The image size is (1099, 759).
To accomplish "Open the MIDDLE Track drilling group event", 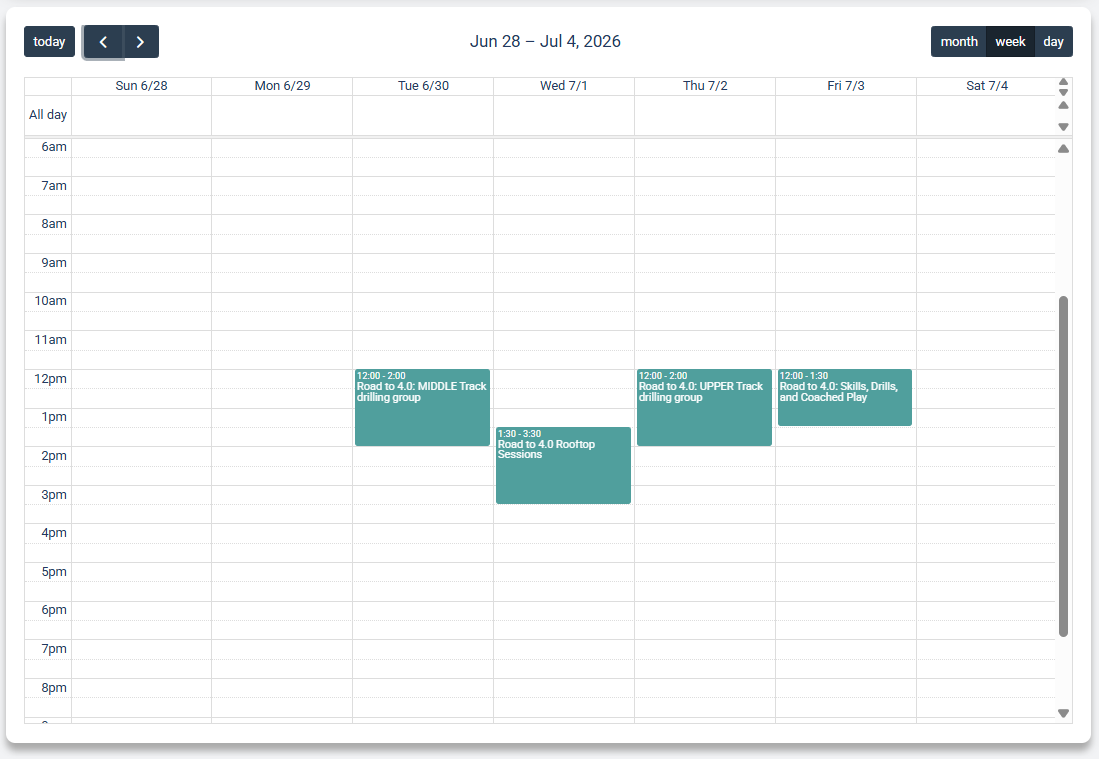I will pos(422,407).
